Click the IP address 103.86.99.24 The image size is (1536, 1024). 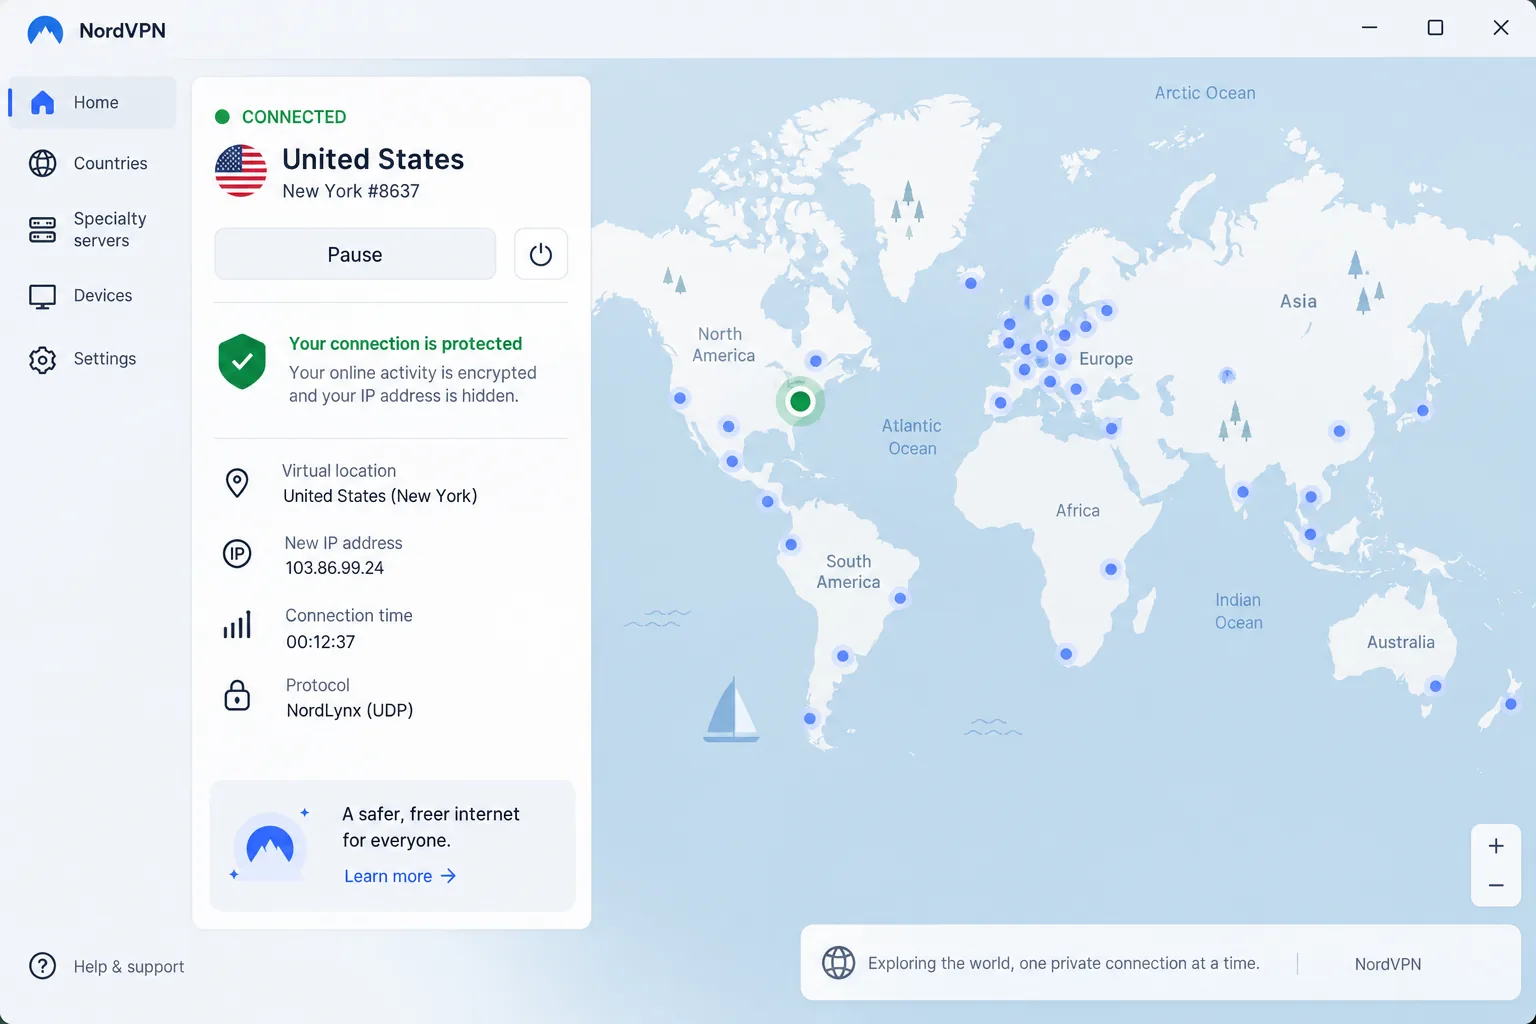(334, 568)
